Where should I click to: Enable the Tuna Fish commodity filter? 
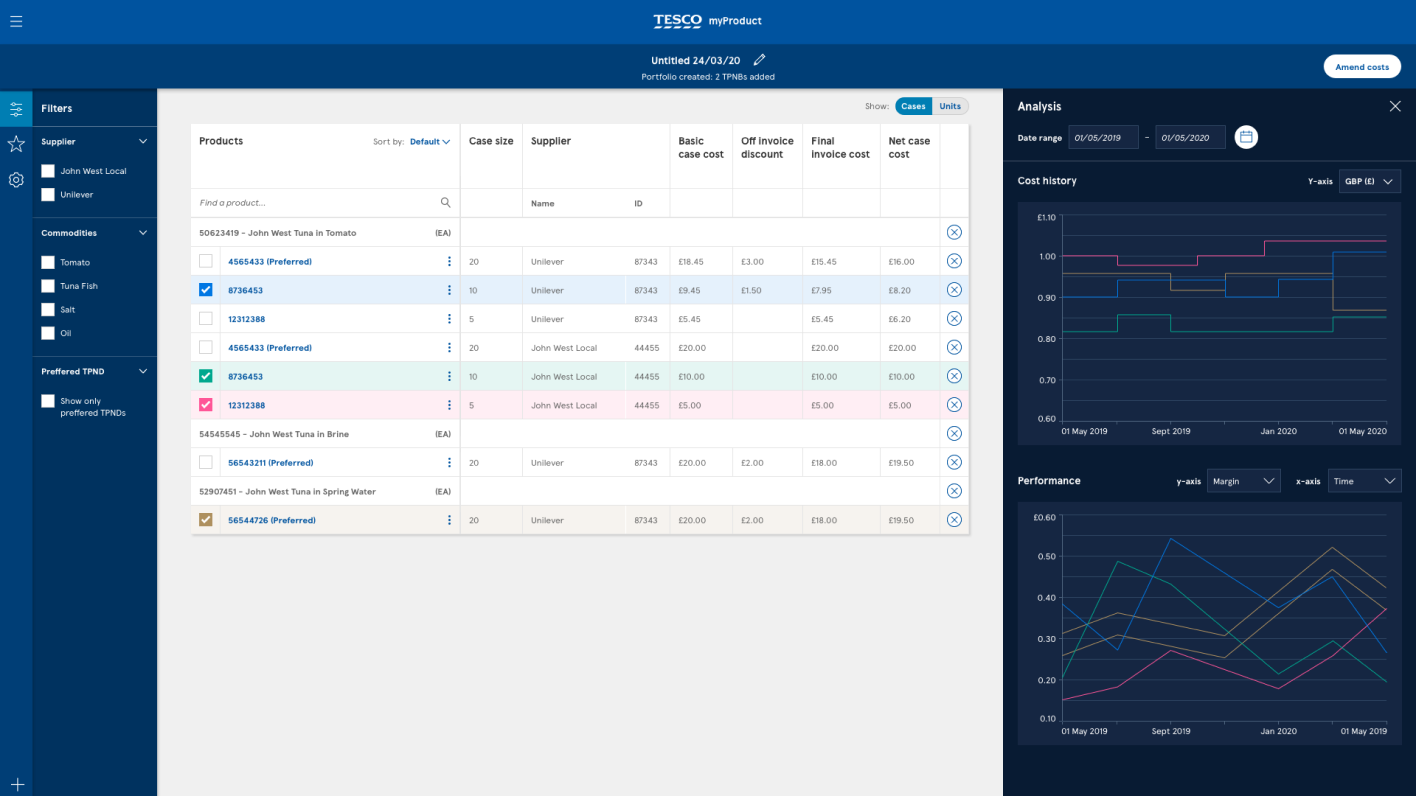(x=48, y=286)
